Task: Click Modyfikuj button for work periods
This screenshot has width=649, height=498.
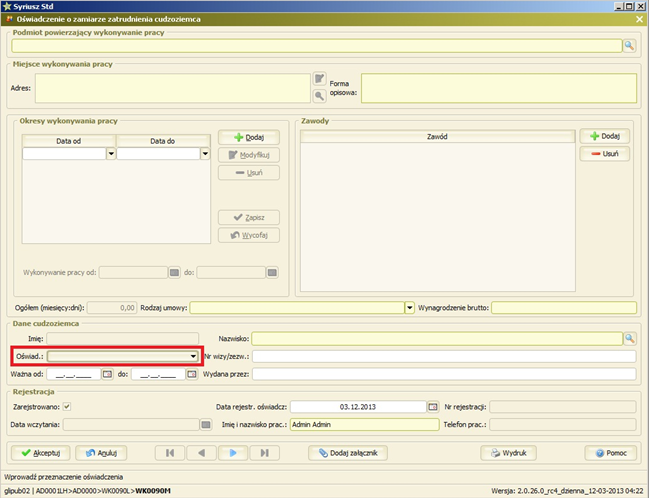Action: [x=249, y=155]
